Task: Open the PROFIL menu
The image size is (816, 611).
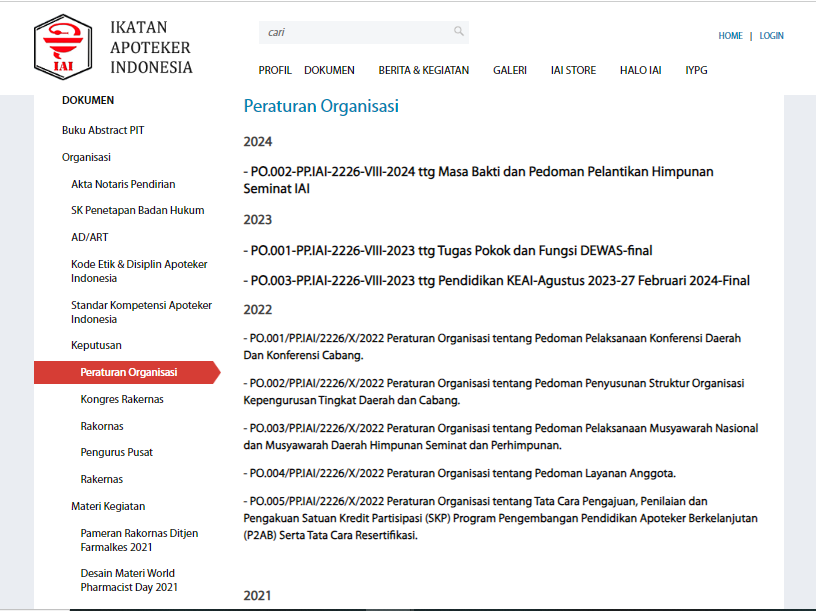Action: [x=275, y=70]
